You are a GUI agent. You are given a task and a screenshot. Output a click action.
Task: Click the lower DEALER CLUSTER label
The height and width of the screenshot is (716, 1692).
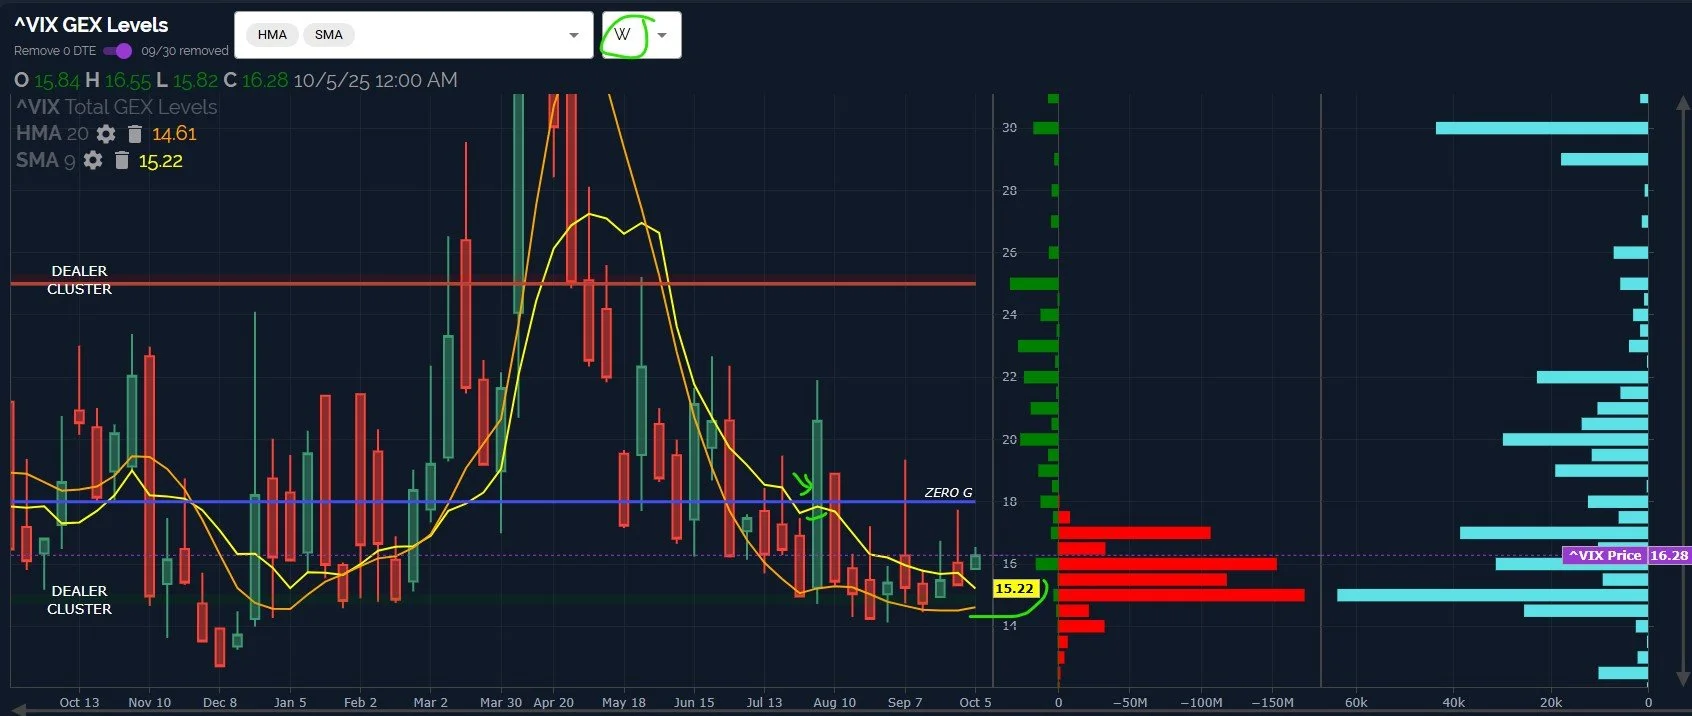click(x=79, y=600)
